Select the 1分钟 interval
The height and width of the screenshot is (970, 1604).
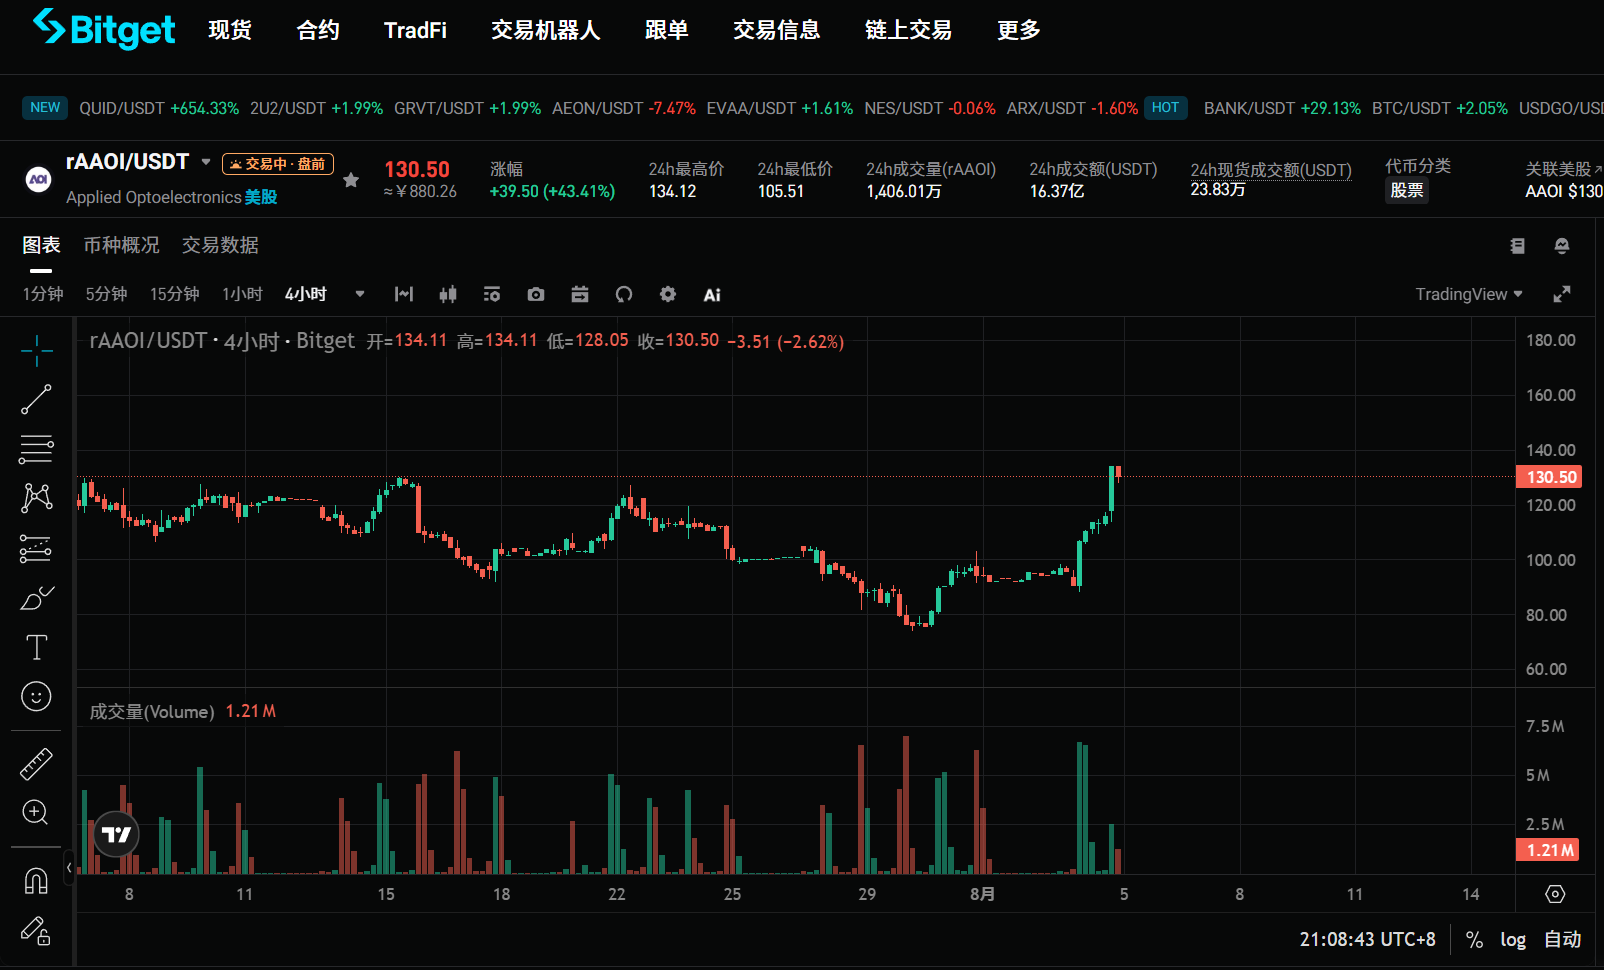43,294
